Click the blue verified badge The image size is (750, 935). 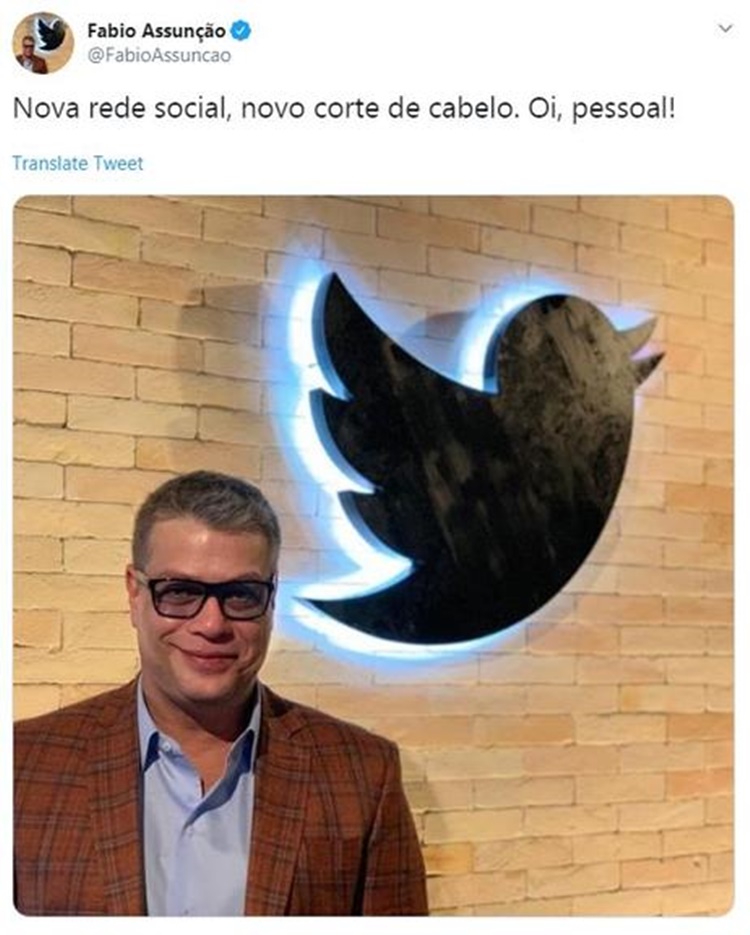coord(240,31)
